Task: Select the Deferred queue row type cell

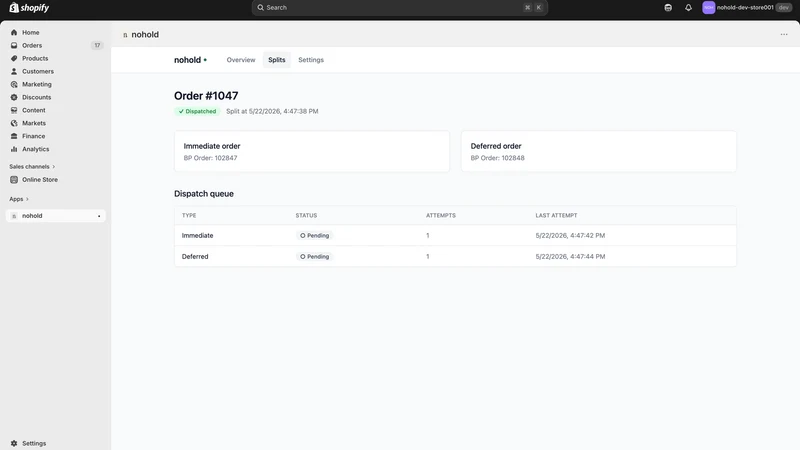Action: point(195,257)
